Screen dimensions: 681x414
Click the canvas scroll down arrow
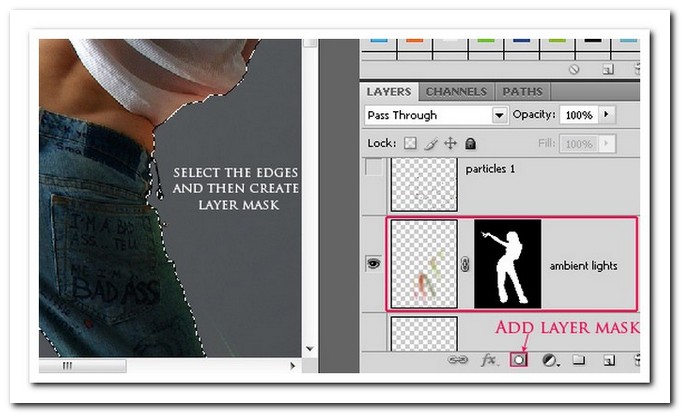310,348
